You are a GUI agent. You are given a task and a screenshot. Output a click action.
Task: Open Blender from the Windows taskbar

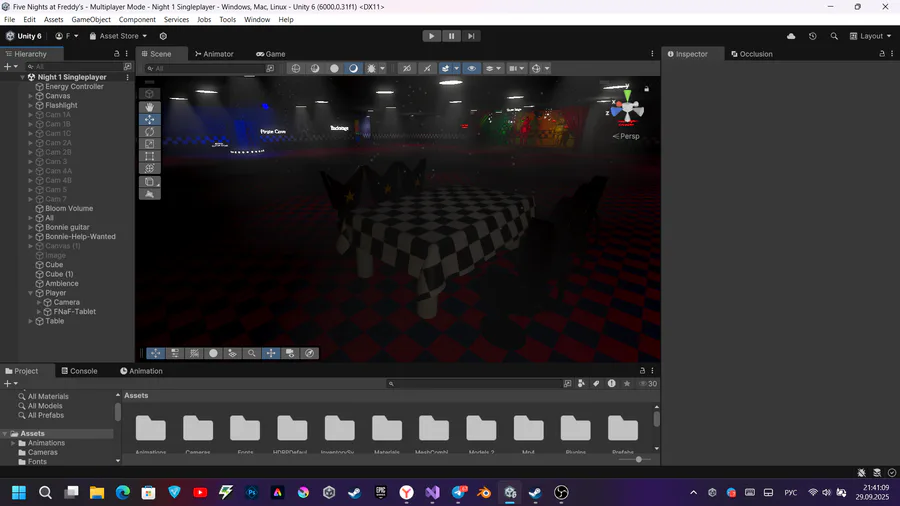(484, 492)
